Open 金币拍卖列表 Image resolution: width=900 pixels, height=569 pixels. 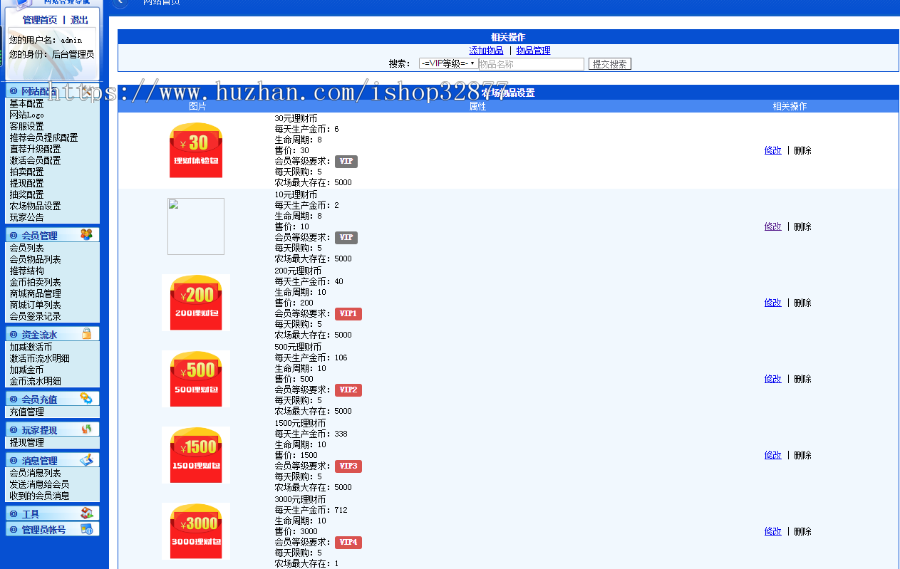35,282
